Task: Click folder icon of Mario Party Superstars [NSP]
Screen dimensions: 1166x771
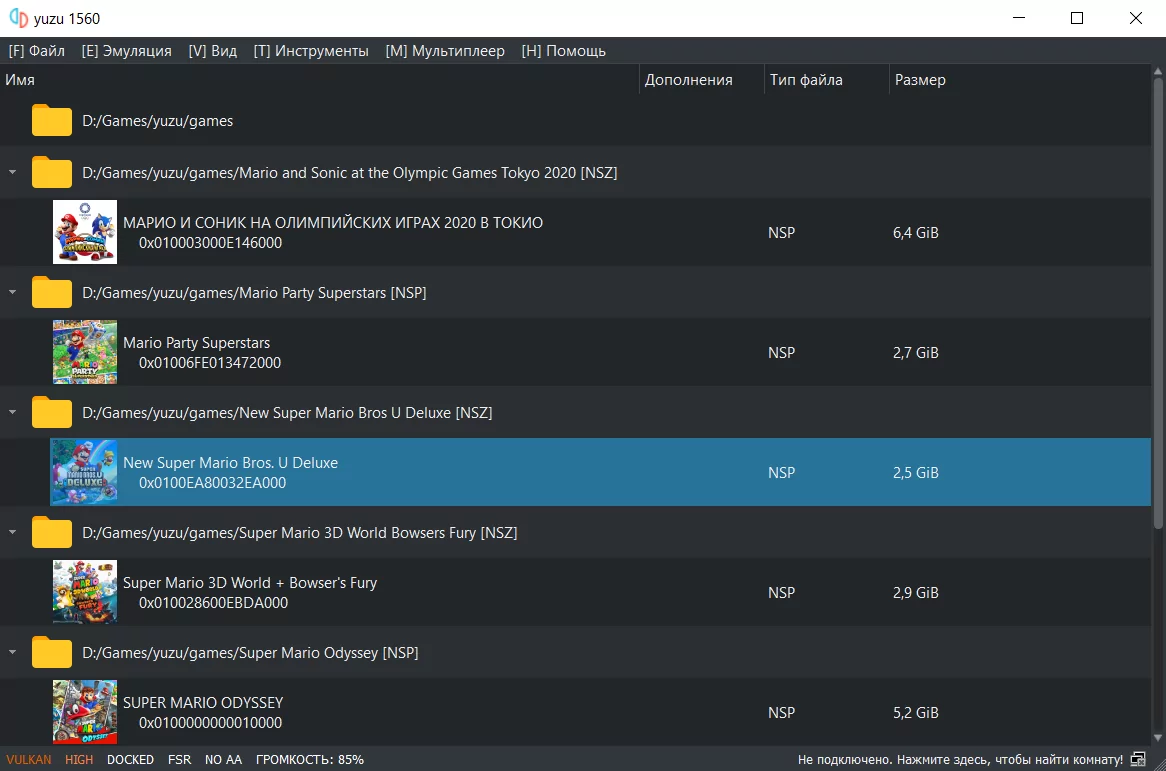Action: (x=51, y=292)
